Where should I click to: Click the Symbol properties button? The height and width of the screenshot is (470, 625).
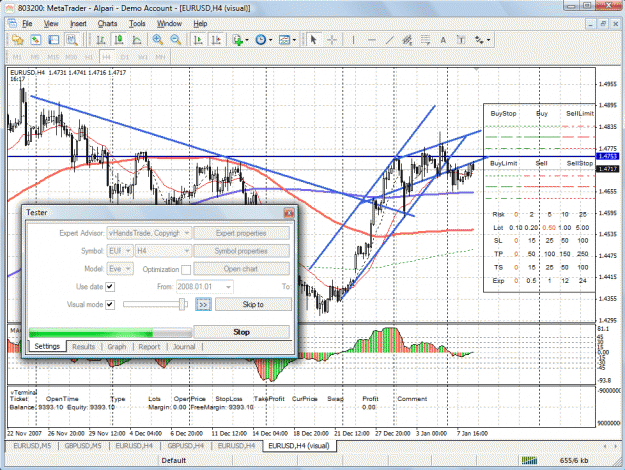pyautogui.click(x=241, y=251)
